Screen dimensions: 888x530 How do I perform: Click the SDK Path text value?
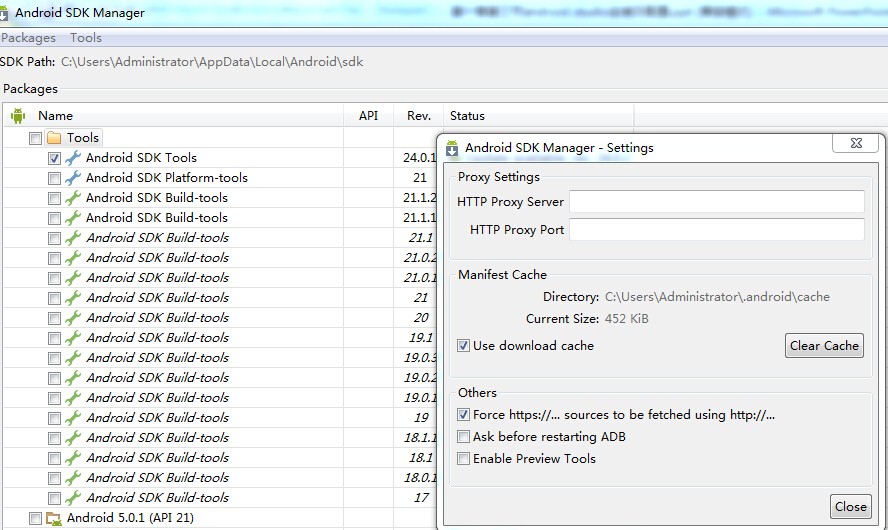212,62
